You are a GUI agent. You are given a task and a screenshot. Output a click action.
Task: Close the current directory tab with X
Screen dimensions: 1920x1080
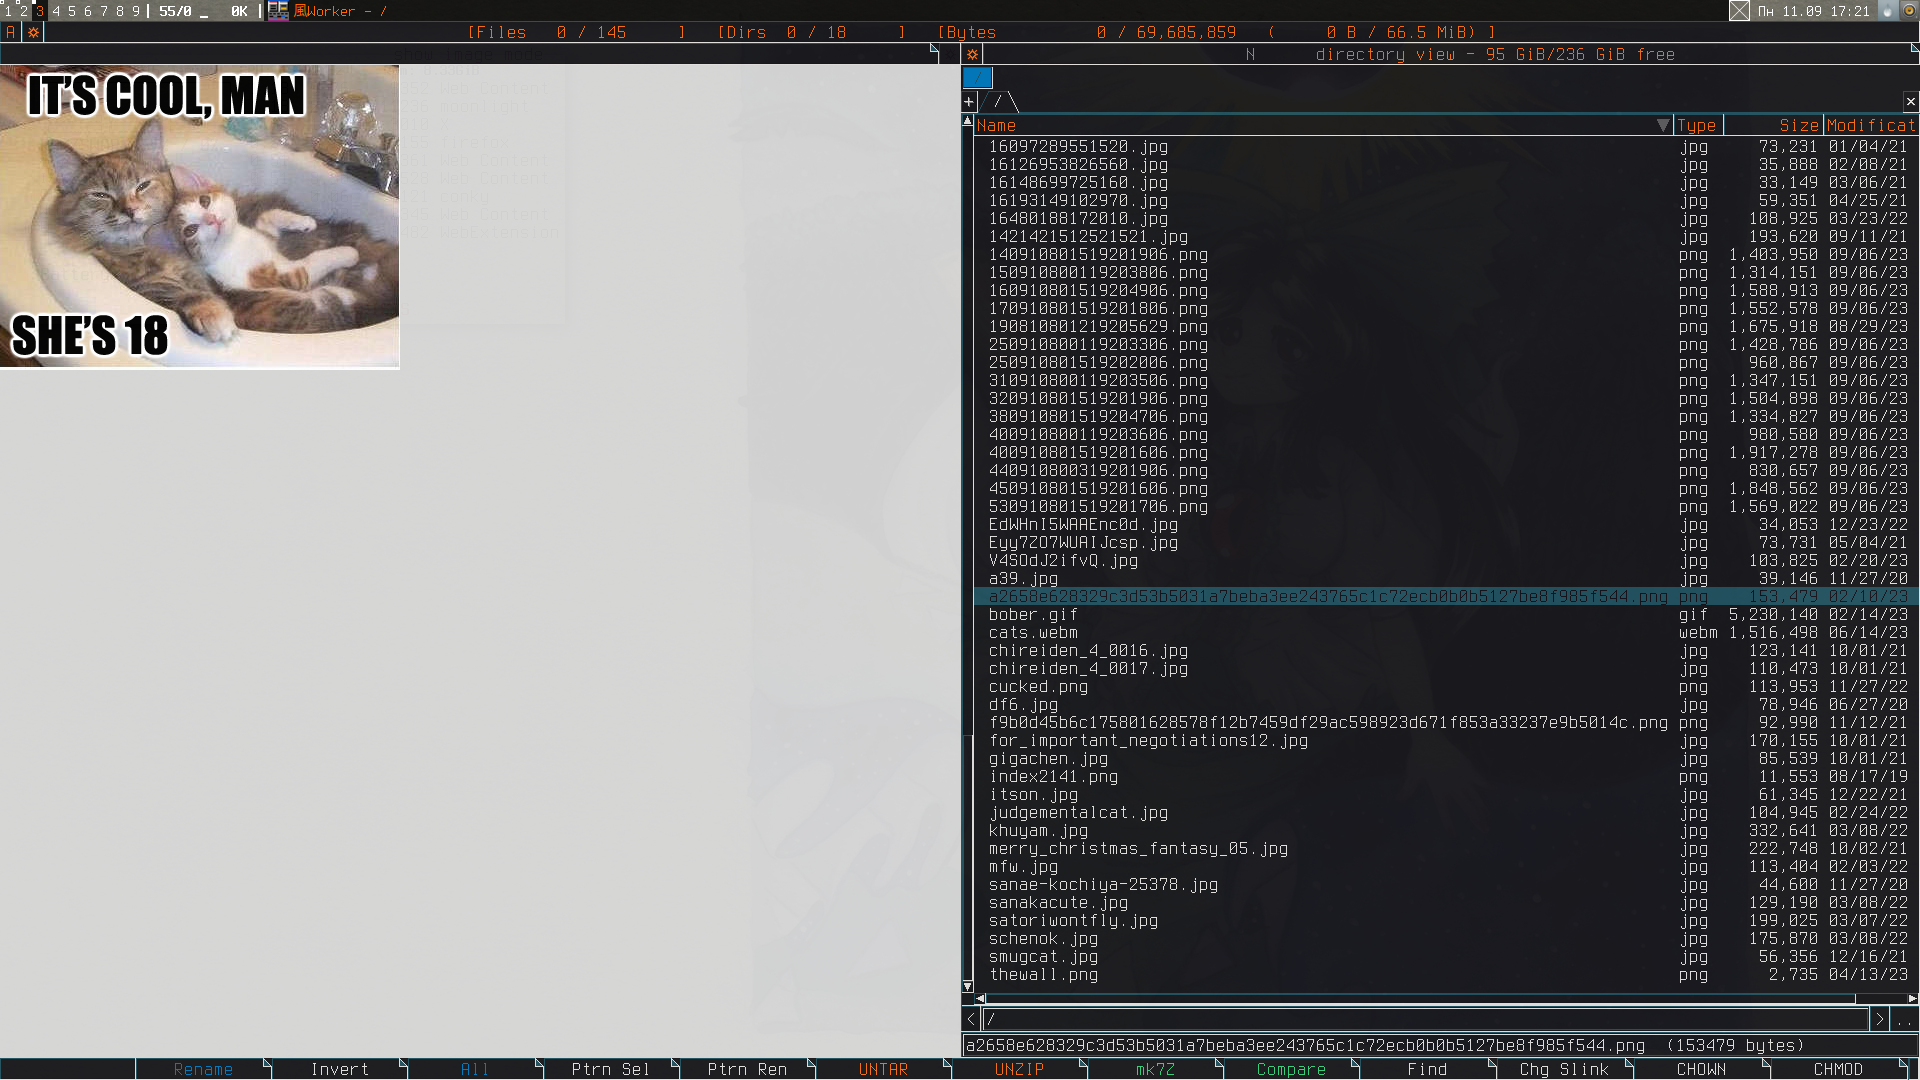tap(1910, 102)
